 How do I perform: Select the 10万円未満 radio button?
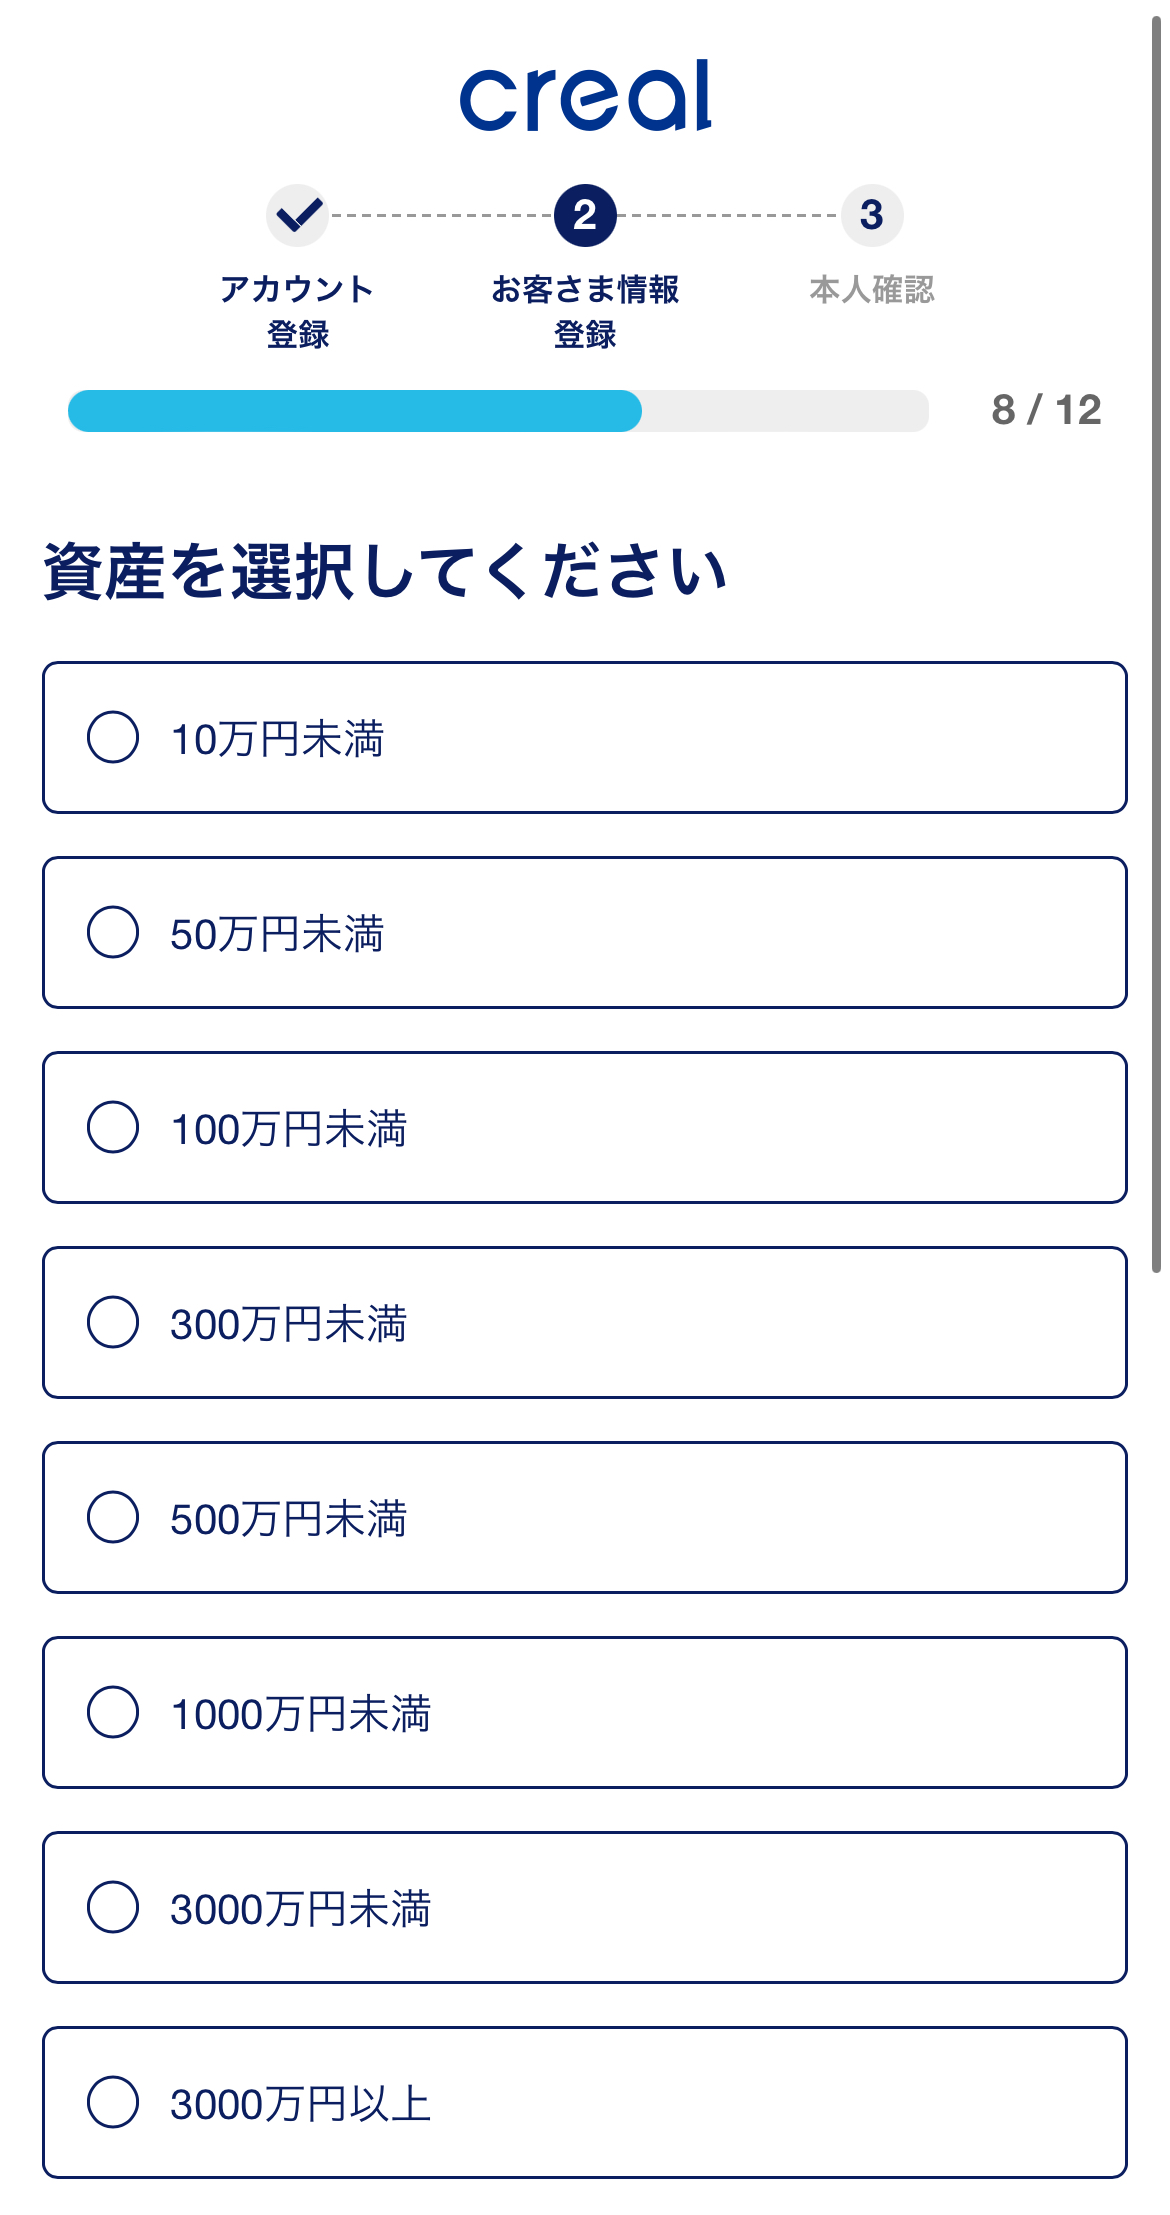pos(113,738)
